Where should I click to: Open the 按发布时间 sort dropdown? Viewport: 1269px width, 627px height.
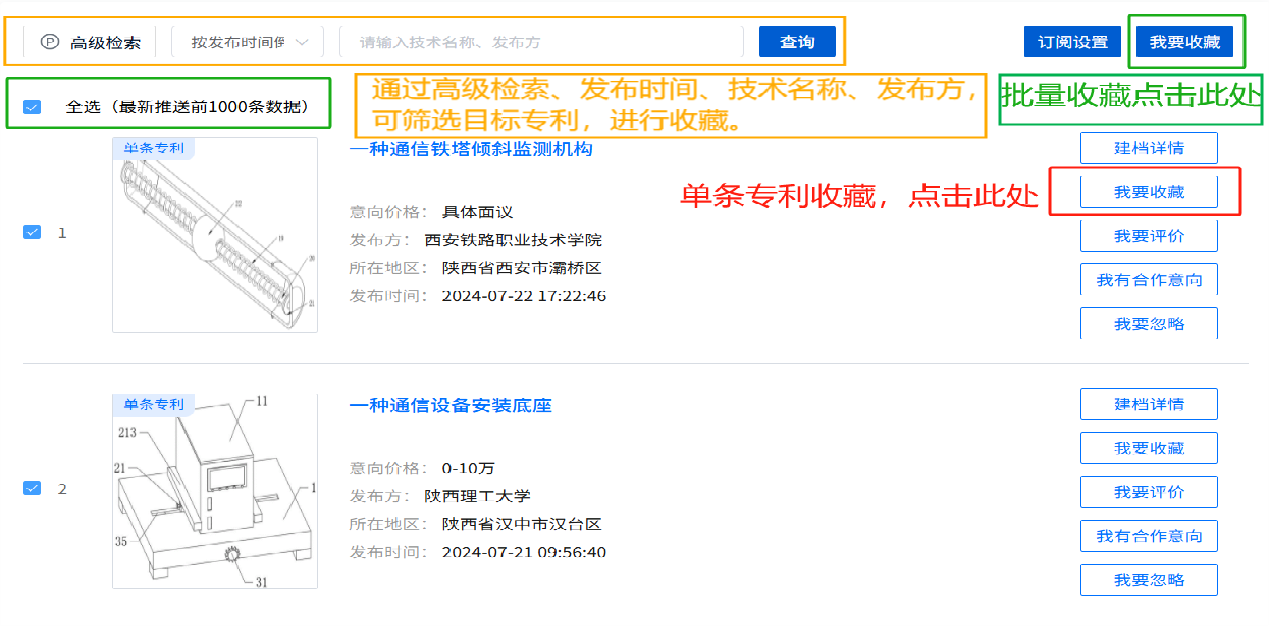(x=250, y=42)
